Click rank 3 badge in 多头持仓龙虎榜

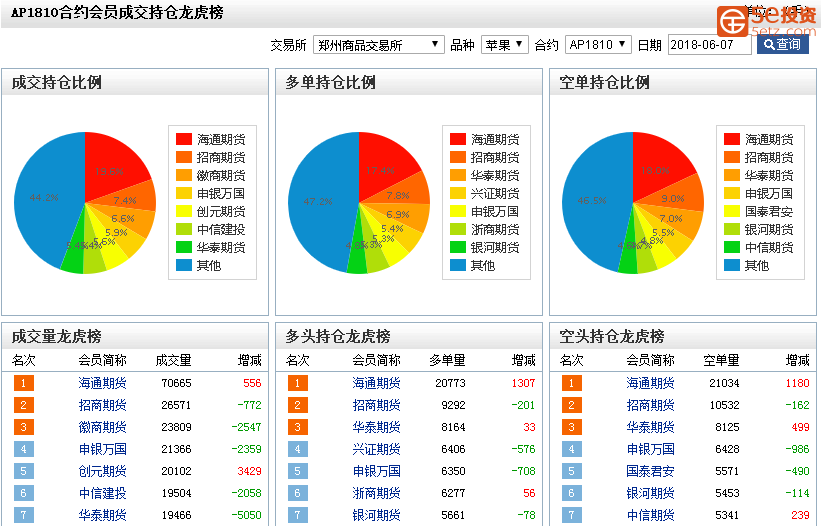pyautogui.click(x=297, y=427)
